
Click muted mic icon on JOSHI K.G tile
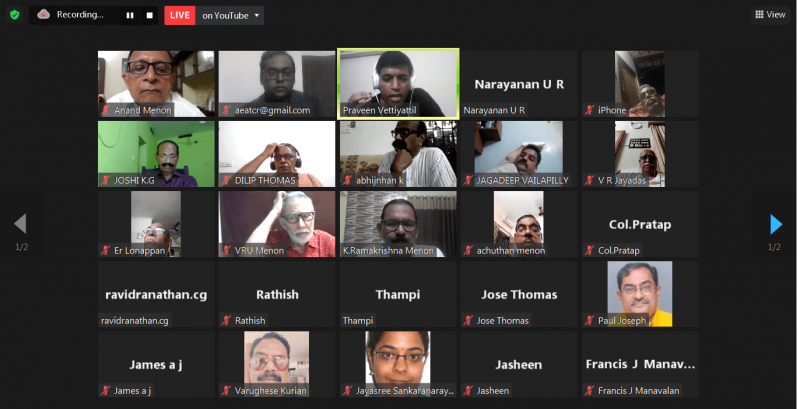106,180
